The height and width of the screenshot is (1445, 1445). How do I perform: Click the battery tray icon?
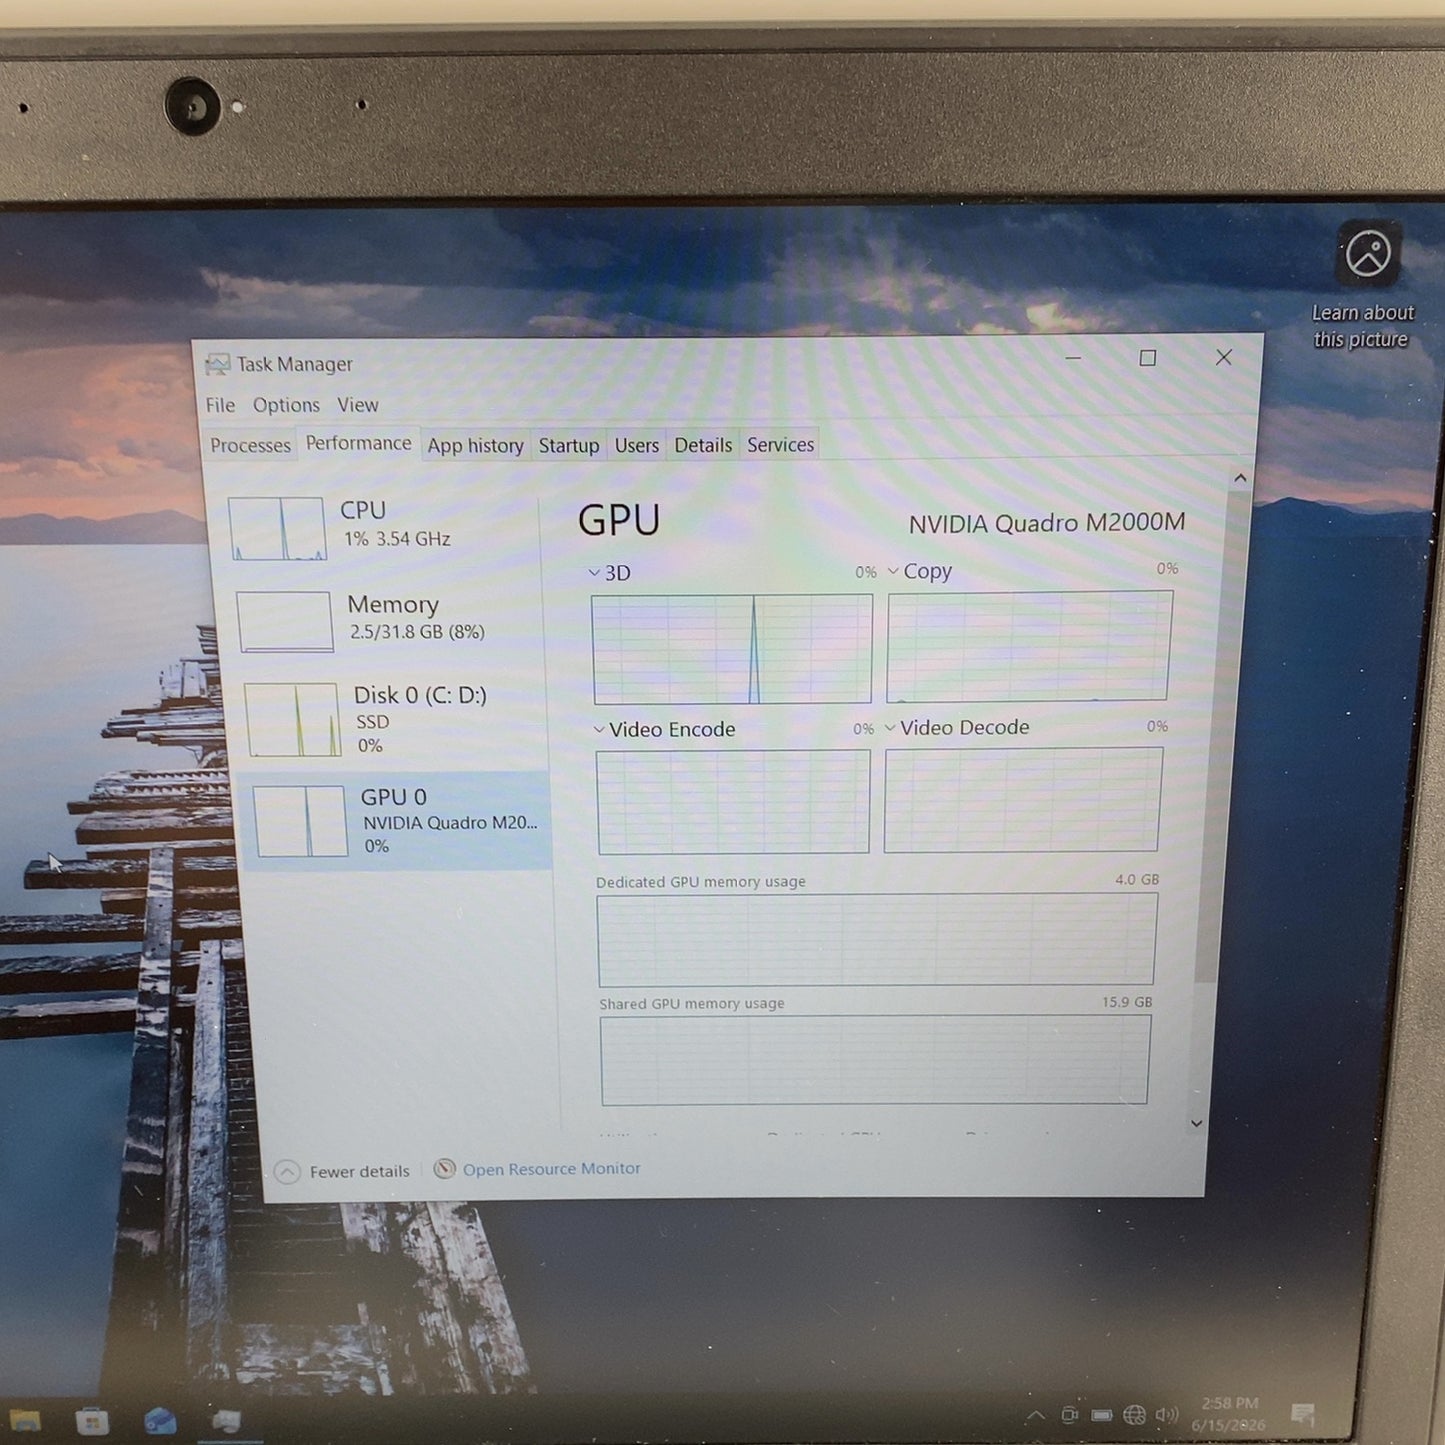(1102, 1415)
